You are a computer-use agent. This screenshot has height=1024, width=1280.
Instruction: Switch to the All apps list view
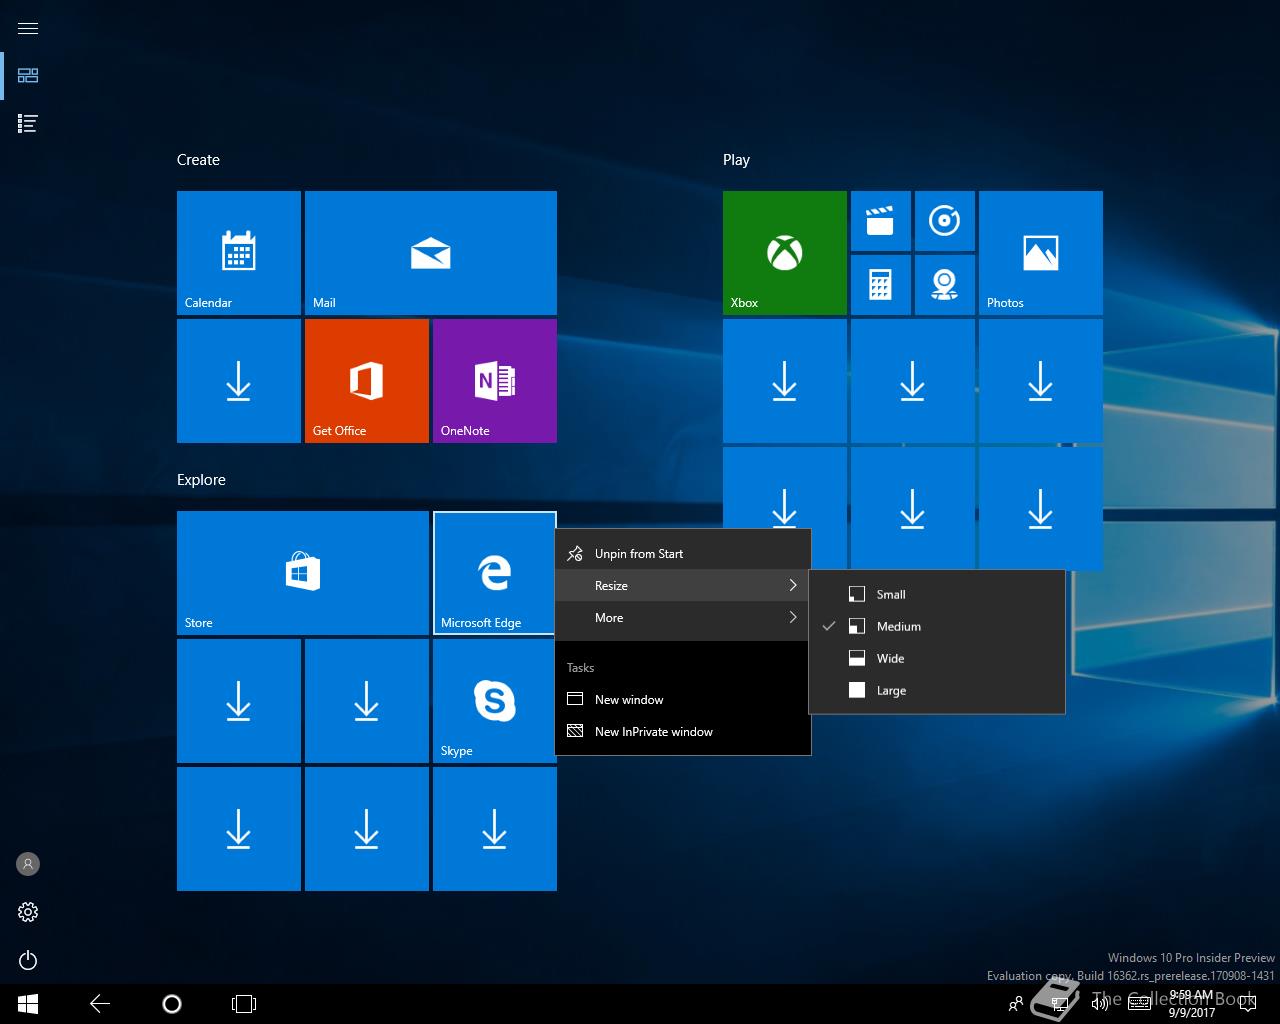pos(28,123)
